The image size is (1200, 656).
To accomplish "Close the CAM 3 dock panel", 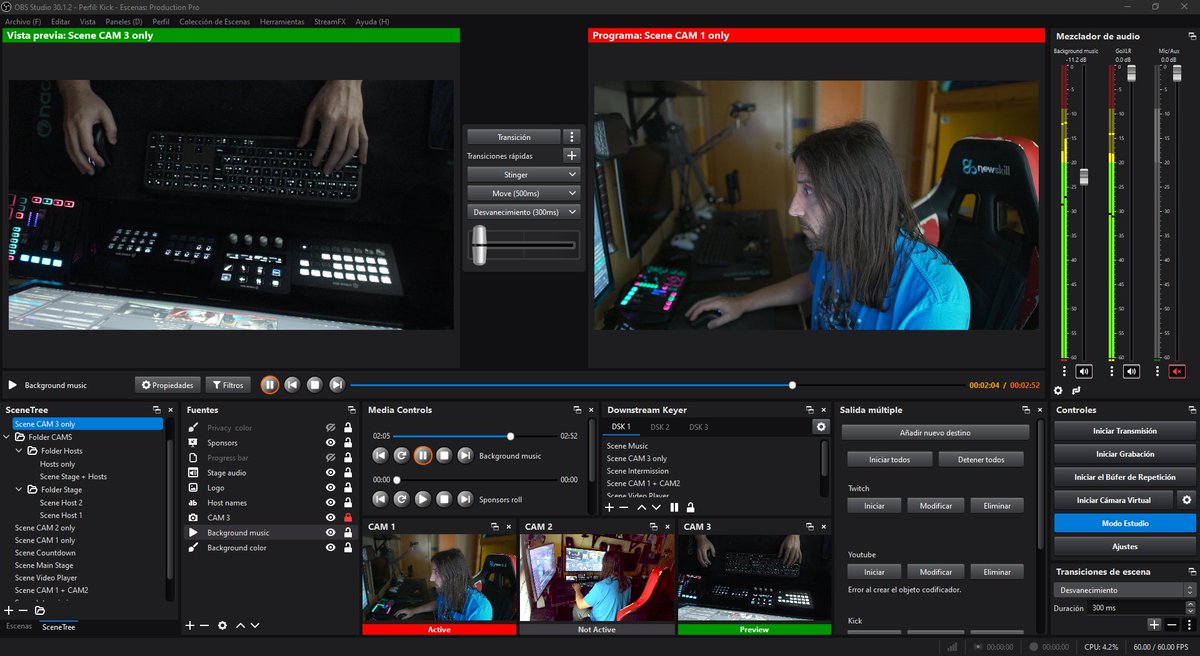I will [824, 526].
